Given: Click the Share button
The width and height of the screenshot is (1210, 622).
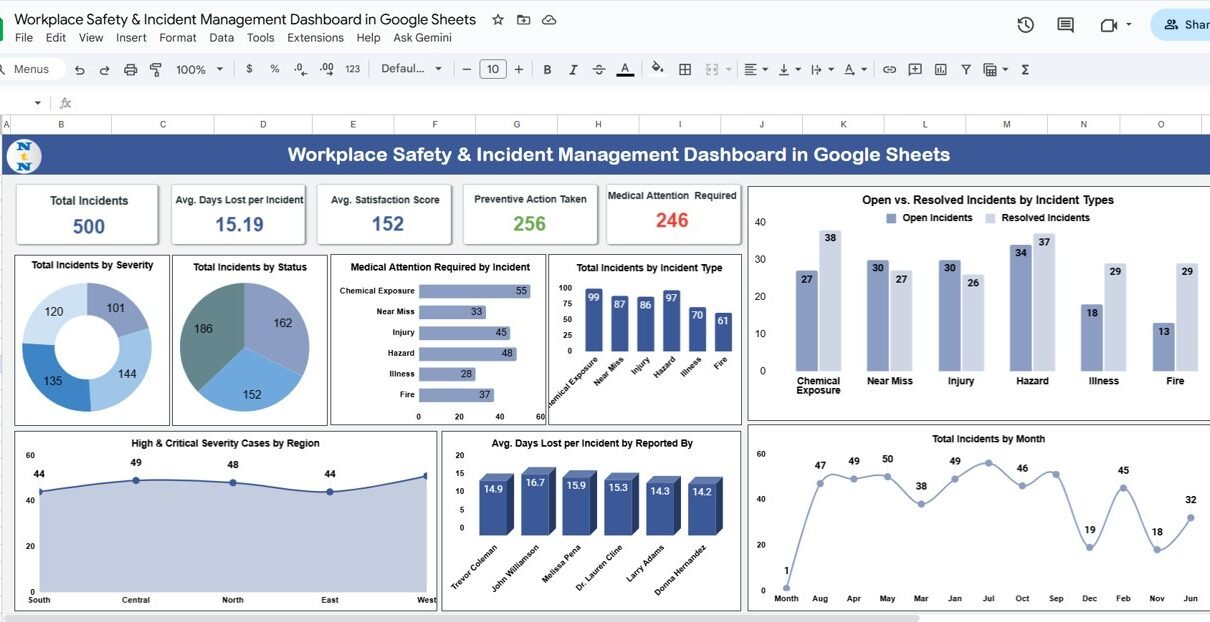Looking at the screenshot, I should click(1185, 25).
